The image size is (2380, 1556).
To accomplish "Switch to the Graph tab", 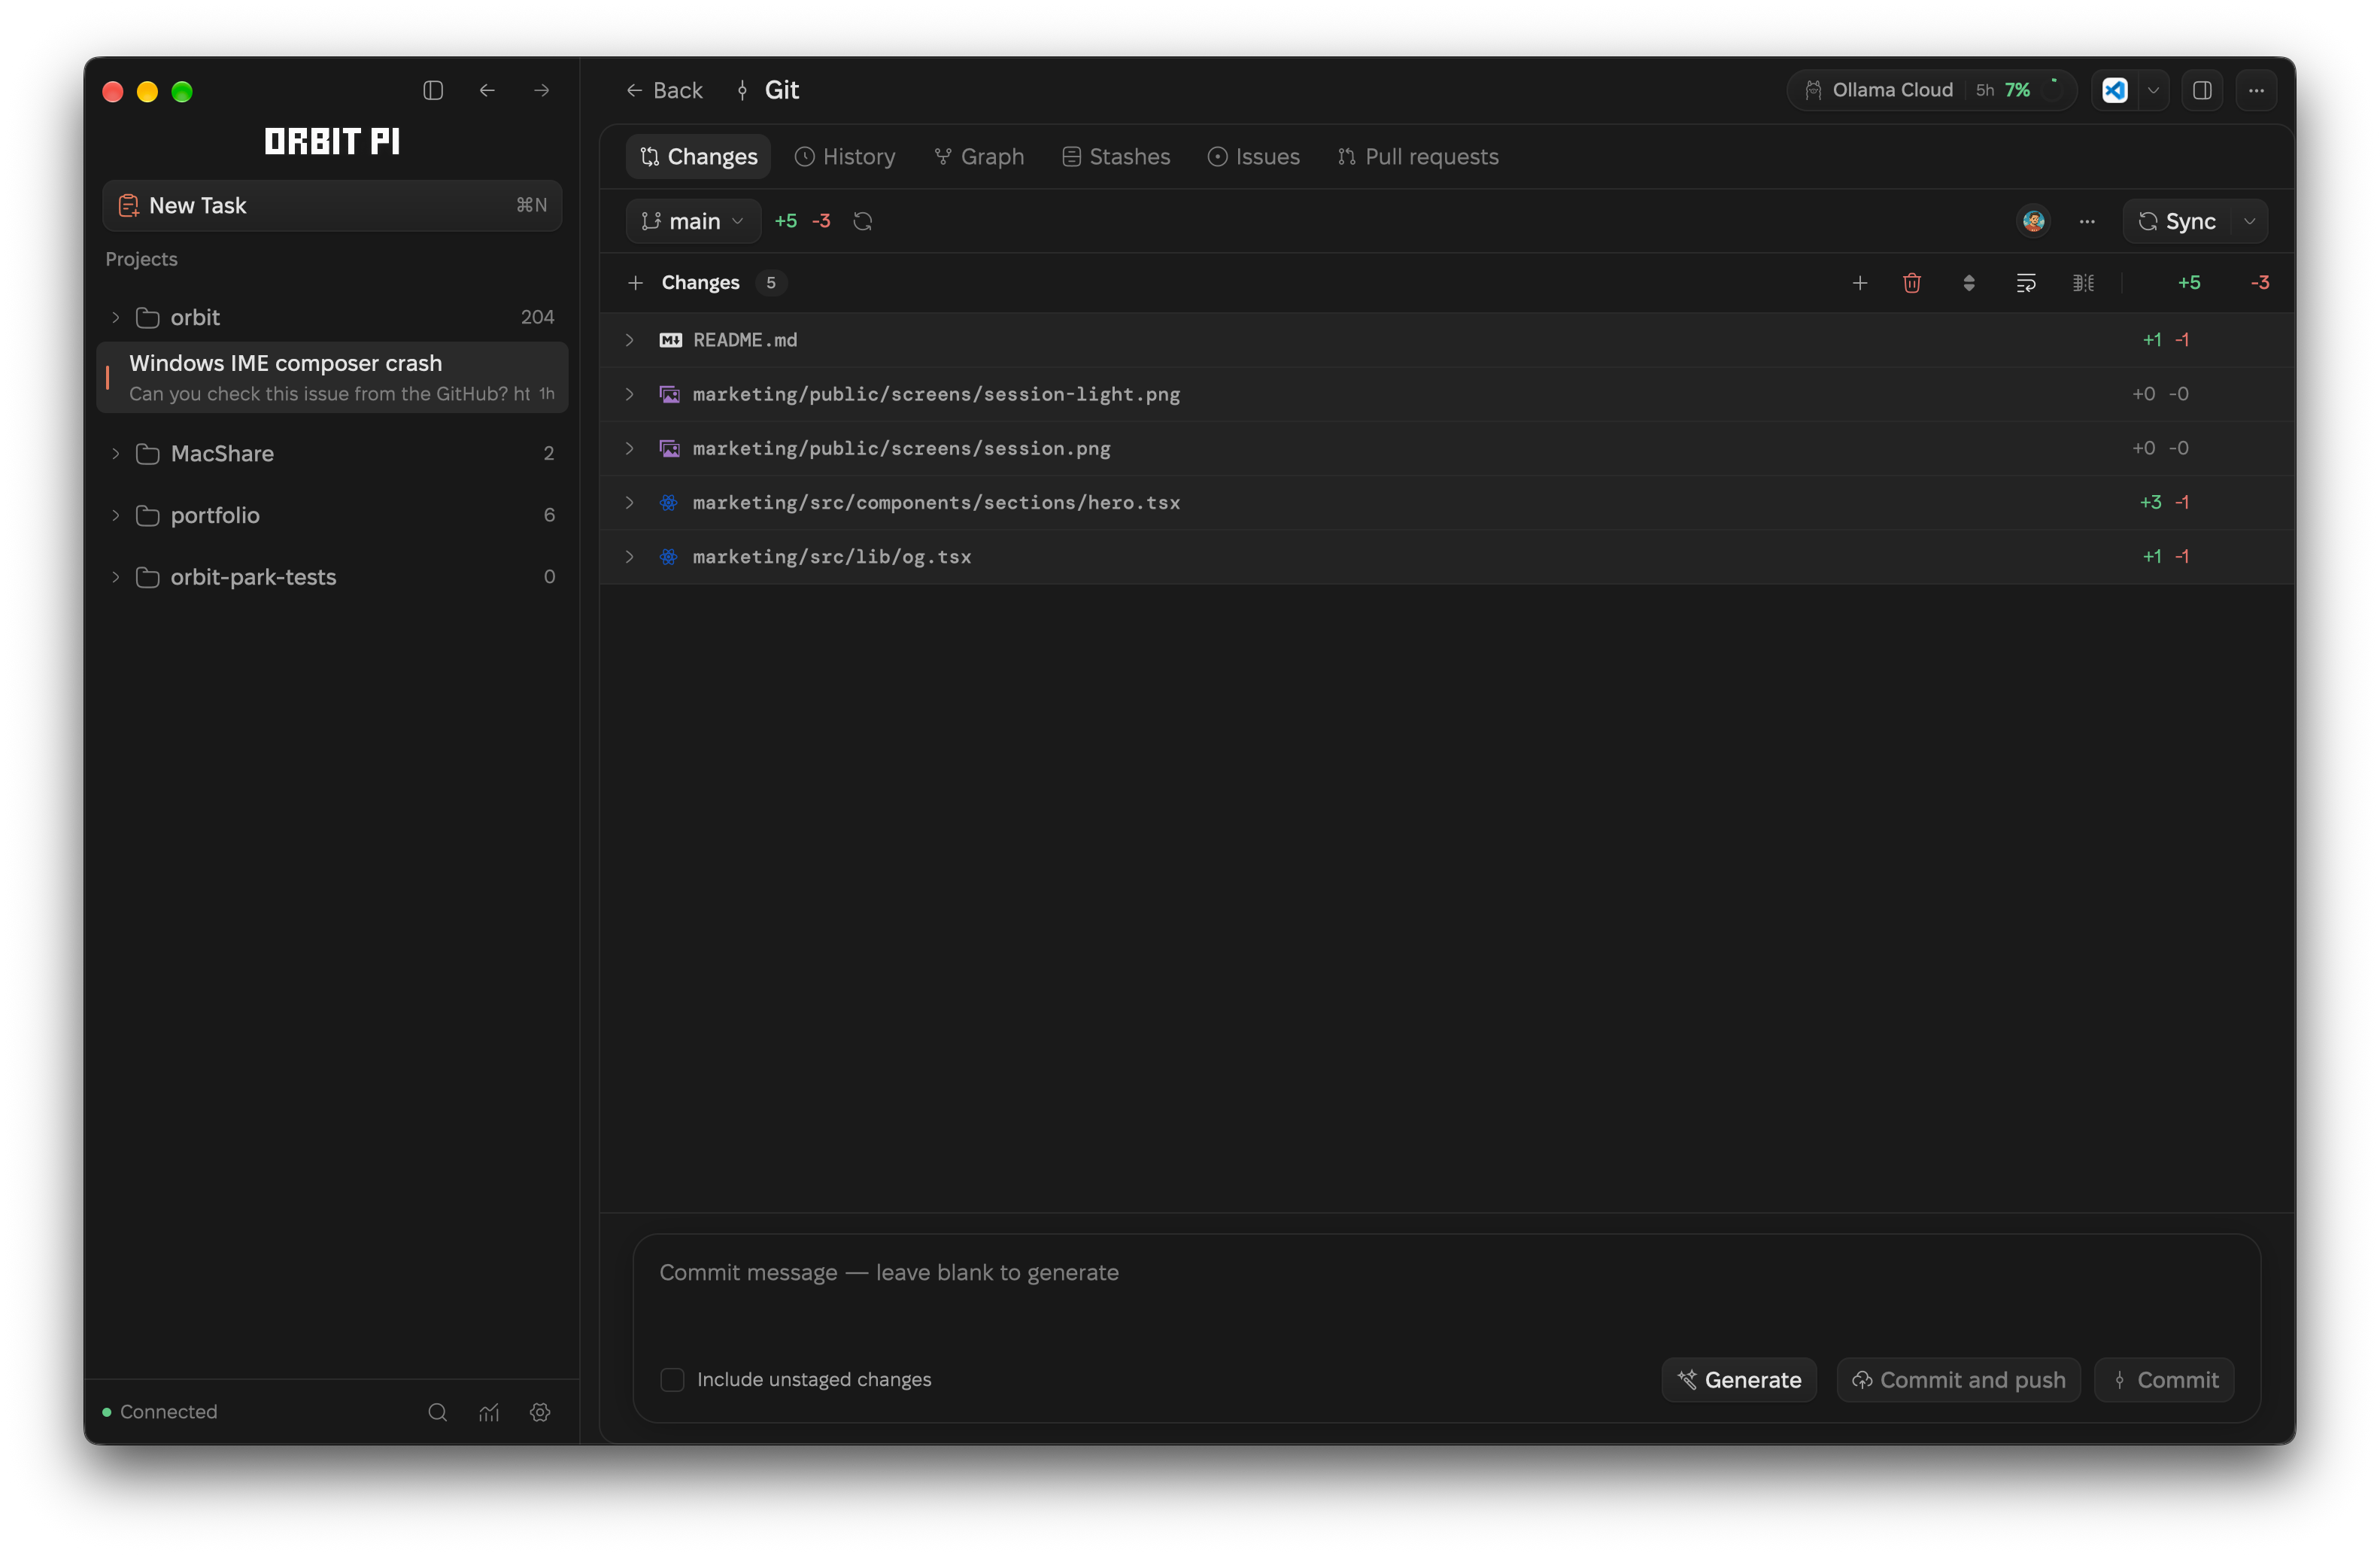I will click(979, 157).
